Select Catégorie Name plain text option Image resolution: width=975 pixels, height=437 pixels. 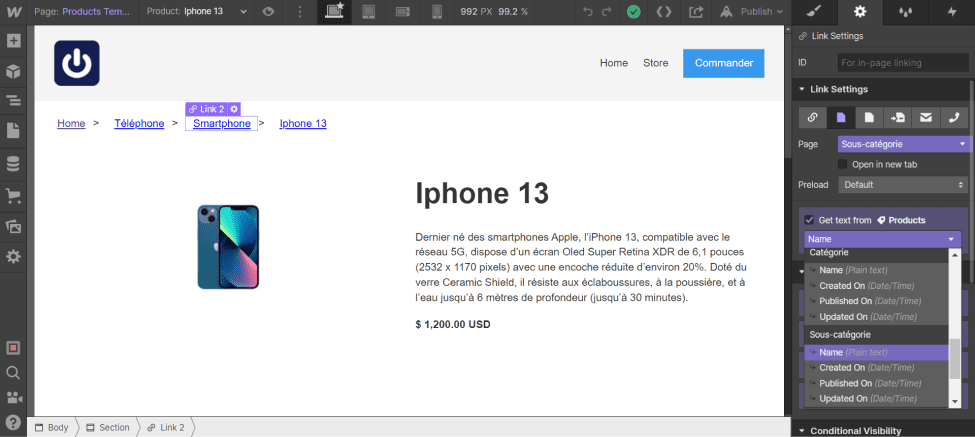877,270
